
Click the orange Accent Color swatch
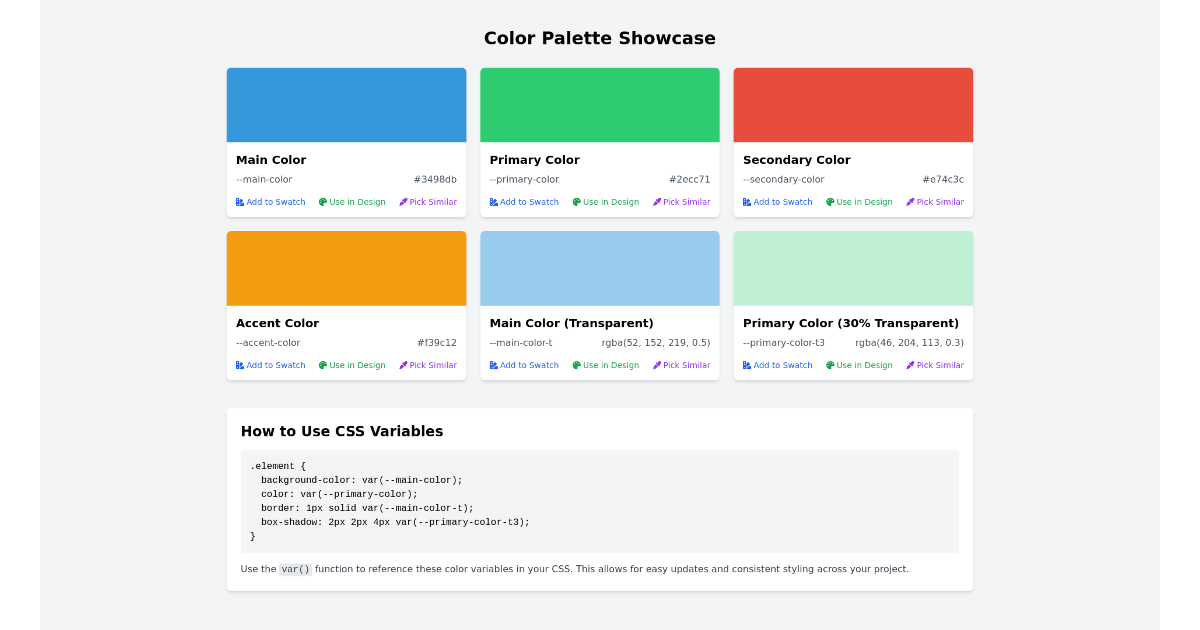pyautogui.click(x=346, y=267)
